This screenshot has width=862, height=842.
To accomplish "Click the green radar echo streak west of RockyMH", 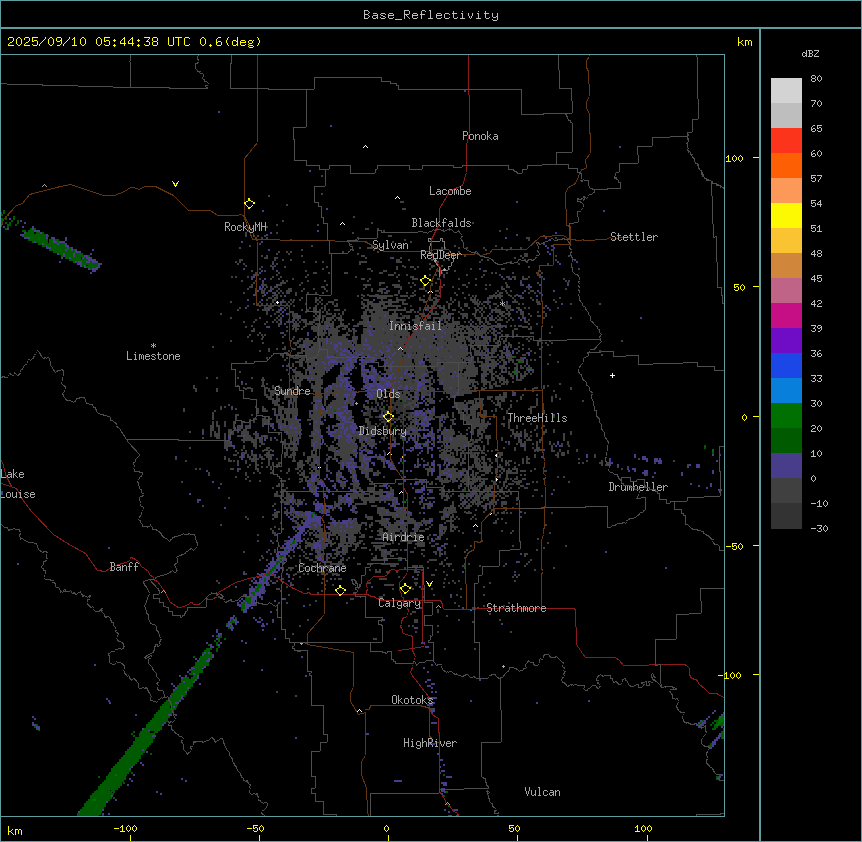I will coord(62,248).
